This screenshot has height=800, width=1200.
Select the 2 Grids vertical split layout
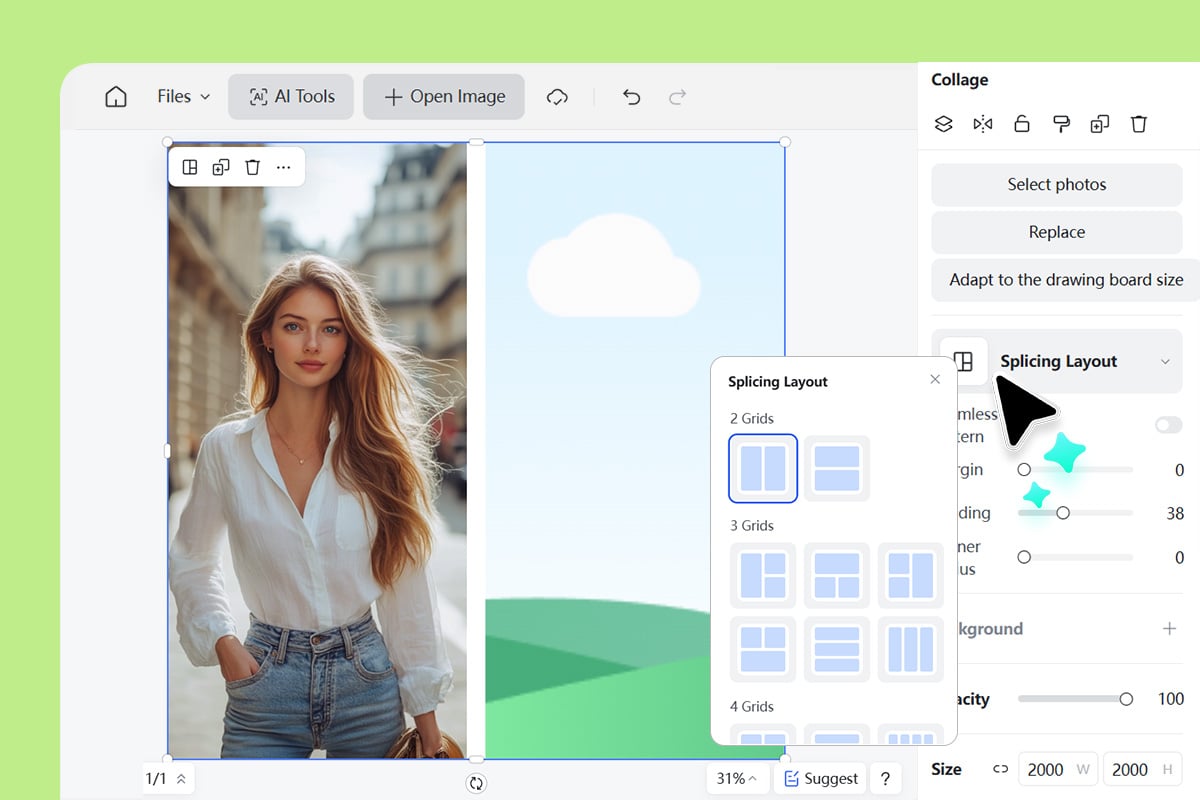point(763,468)
